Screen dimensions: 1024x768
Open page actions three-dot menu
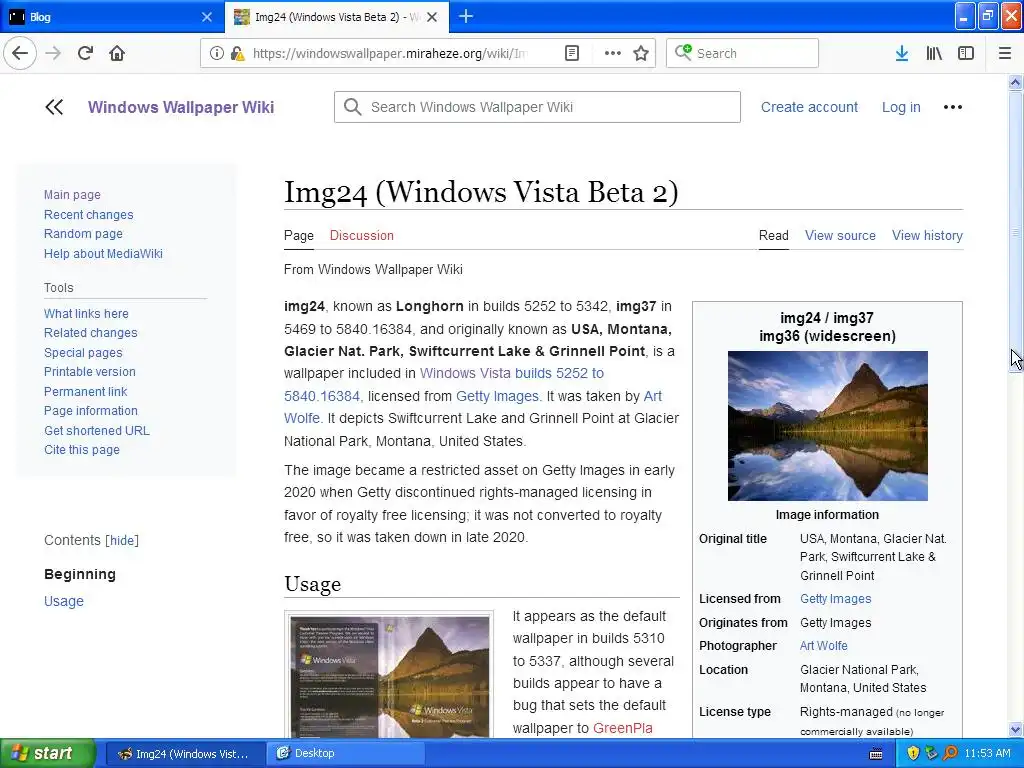tap(613, 53)
